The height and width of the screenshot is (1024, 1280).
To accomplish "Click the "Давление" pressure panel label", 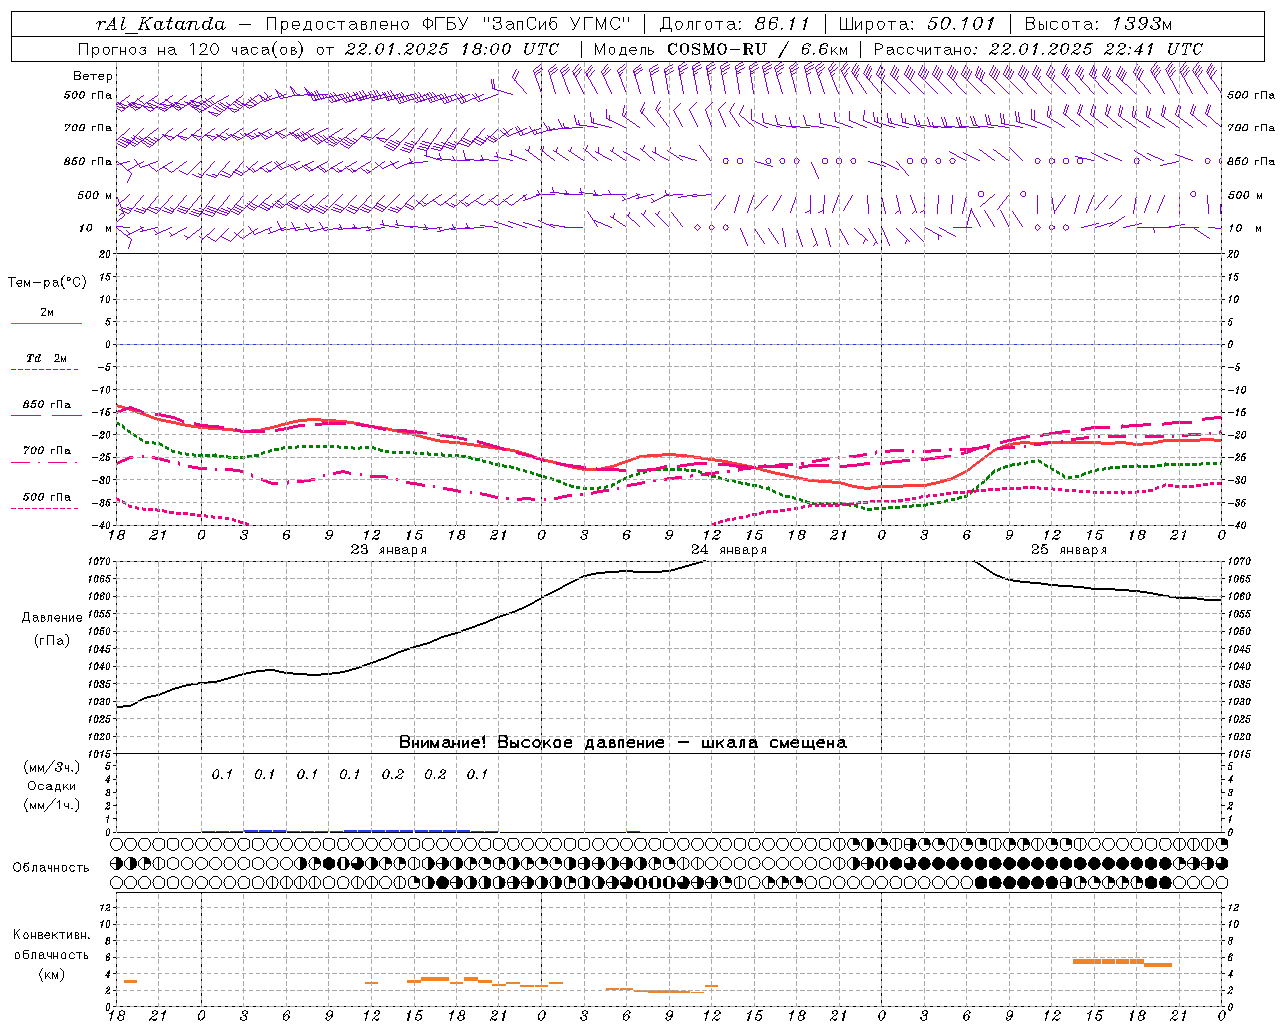I will click(x=52, y=618).
